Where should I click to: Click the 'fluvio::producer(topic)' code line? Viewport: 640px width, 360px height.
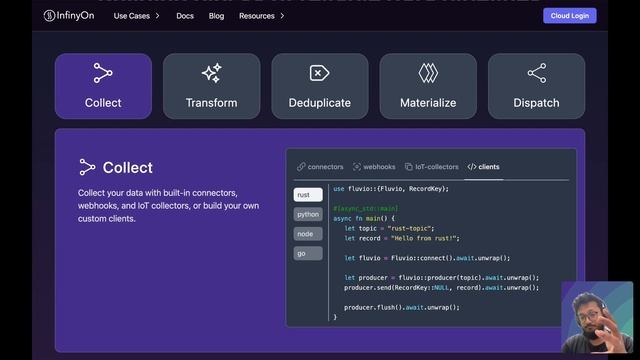click(442, 278)
